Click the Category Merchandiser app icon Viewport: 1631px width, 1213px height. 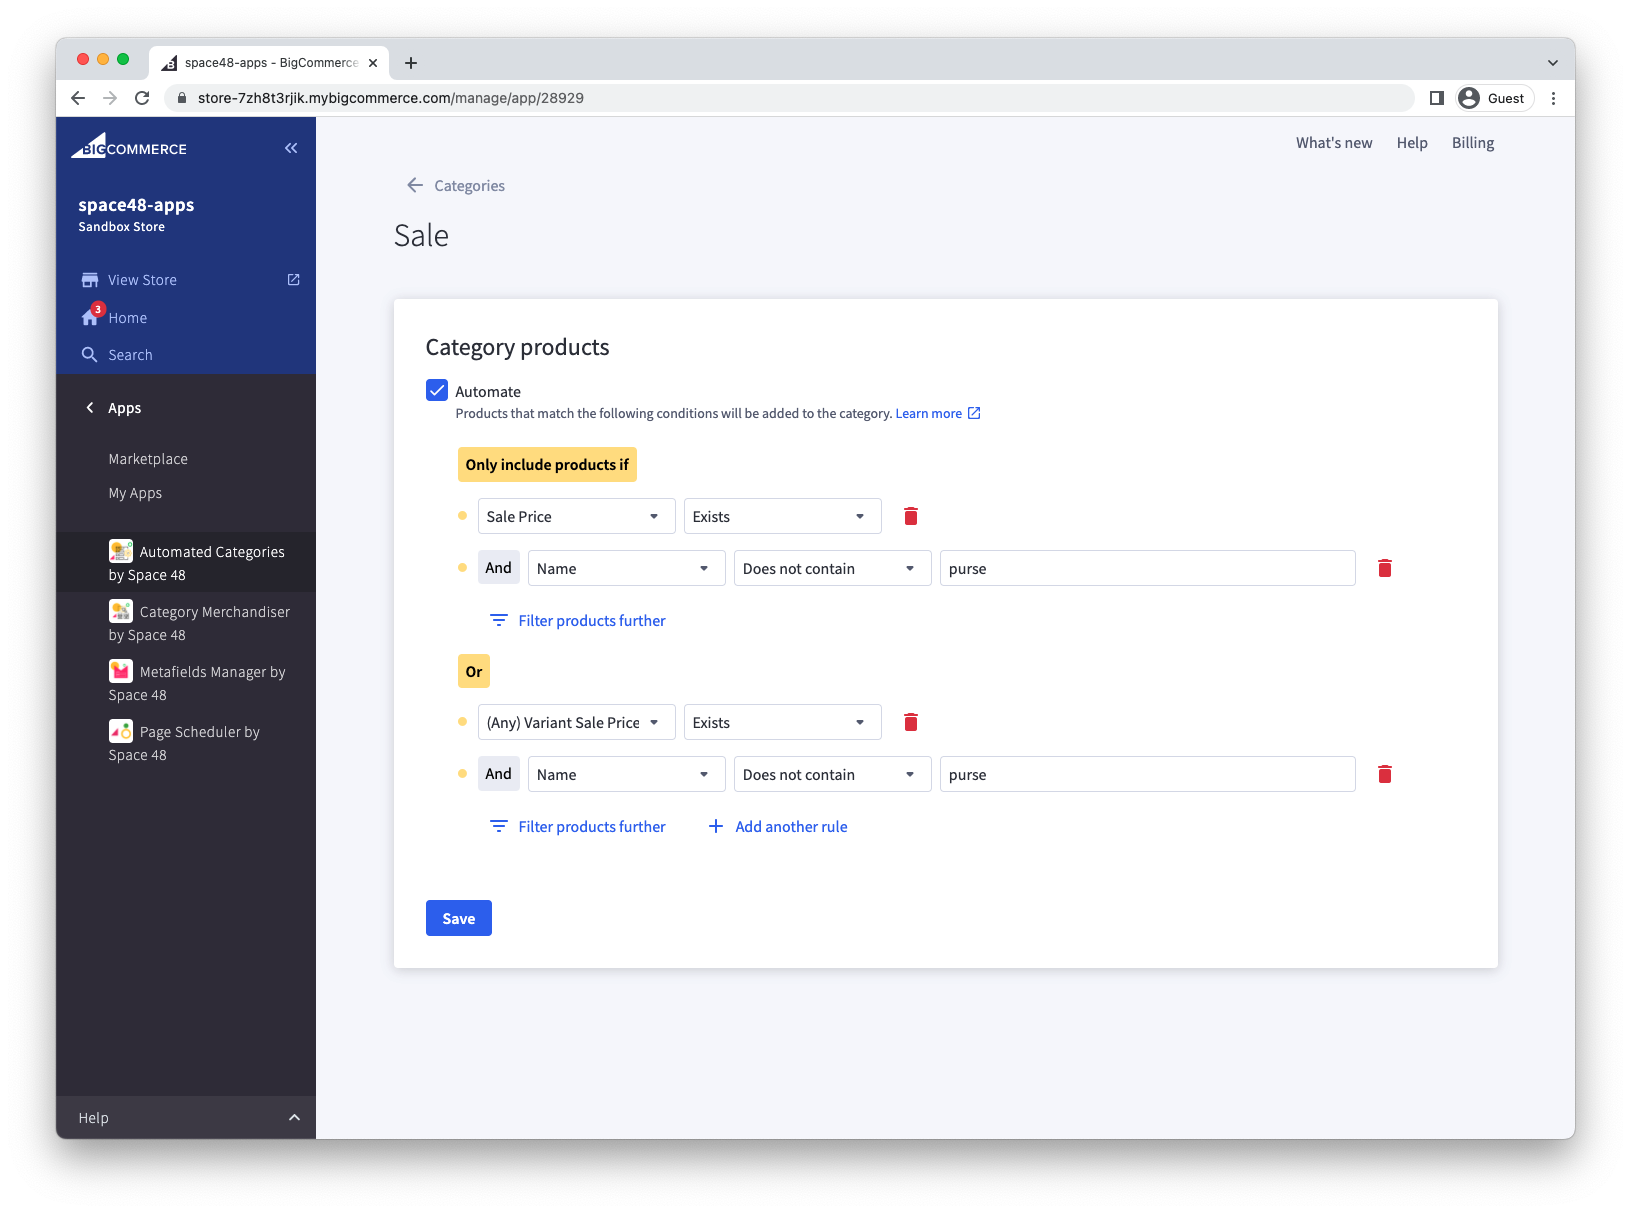121,611
